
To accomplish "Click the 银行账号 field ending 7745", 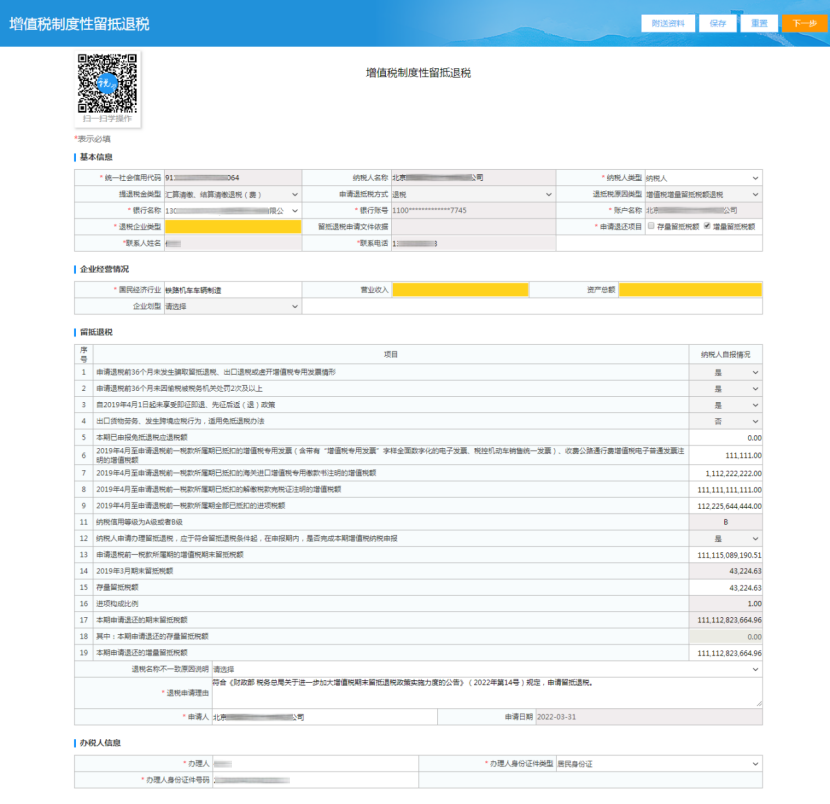I will [x=473, y=211].
